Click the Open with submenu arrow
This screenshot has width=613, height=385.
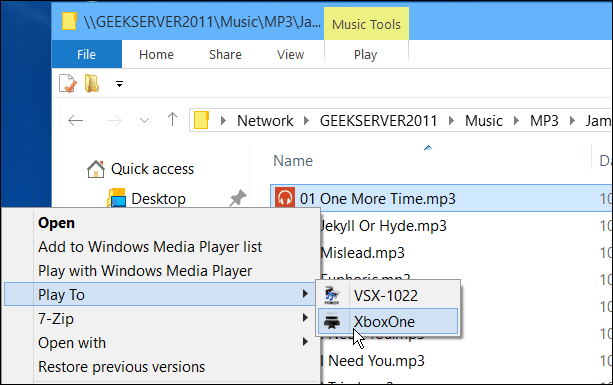pyautogui.click(x=305, y=342)
